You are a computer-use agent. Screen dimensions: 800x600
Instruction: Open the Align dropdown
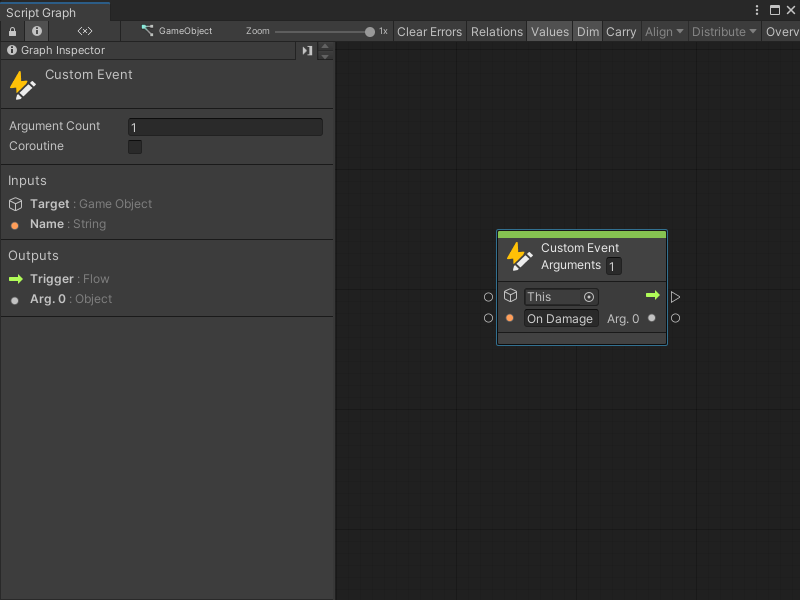(663, 31)
